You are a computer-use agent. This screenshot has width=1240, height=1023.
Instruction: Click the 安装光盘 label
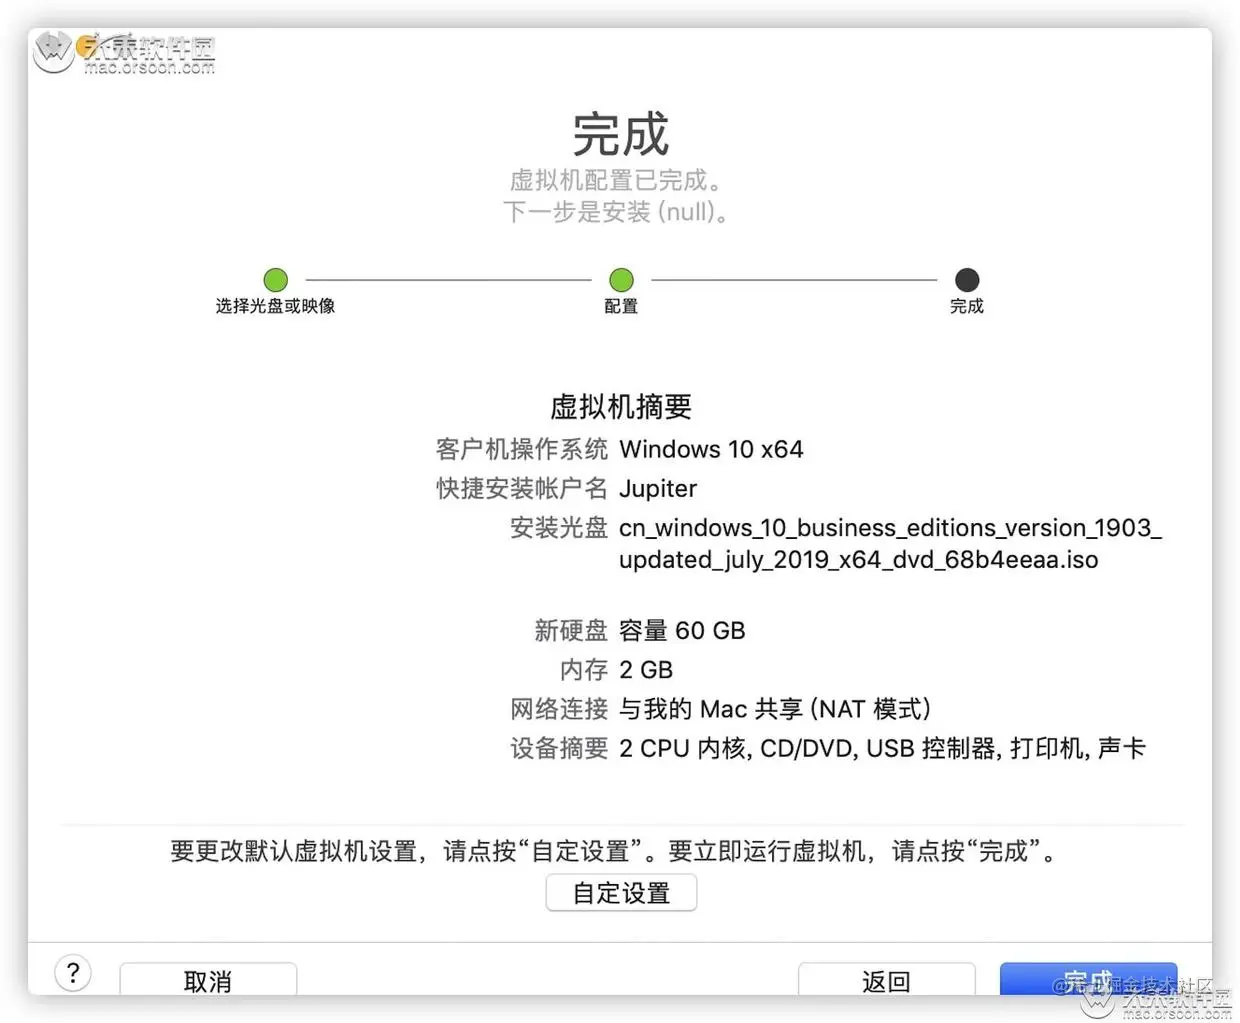[x=558, y=527]
